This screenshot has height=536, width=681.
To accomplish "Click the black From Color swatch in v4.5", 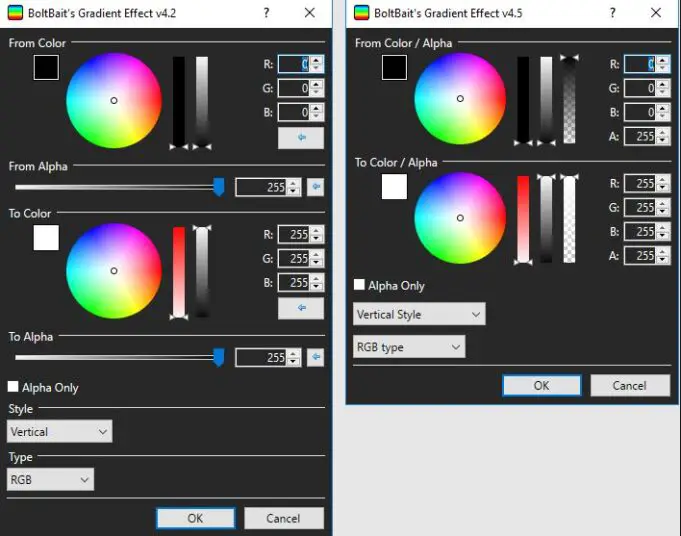I will (x=394, y=67).
